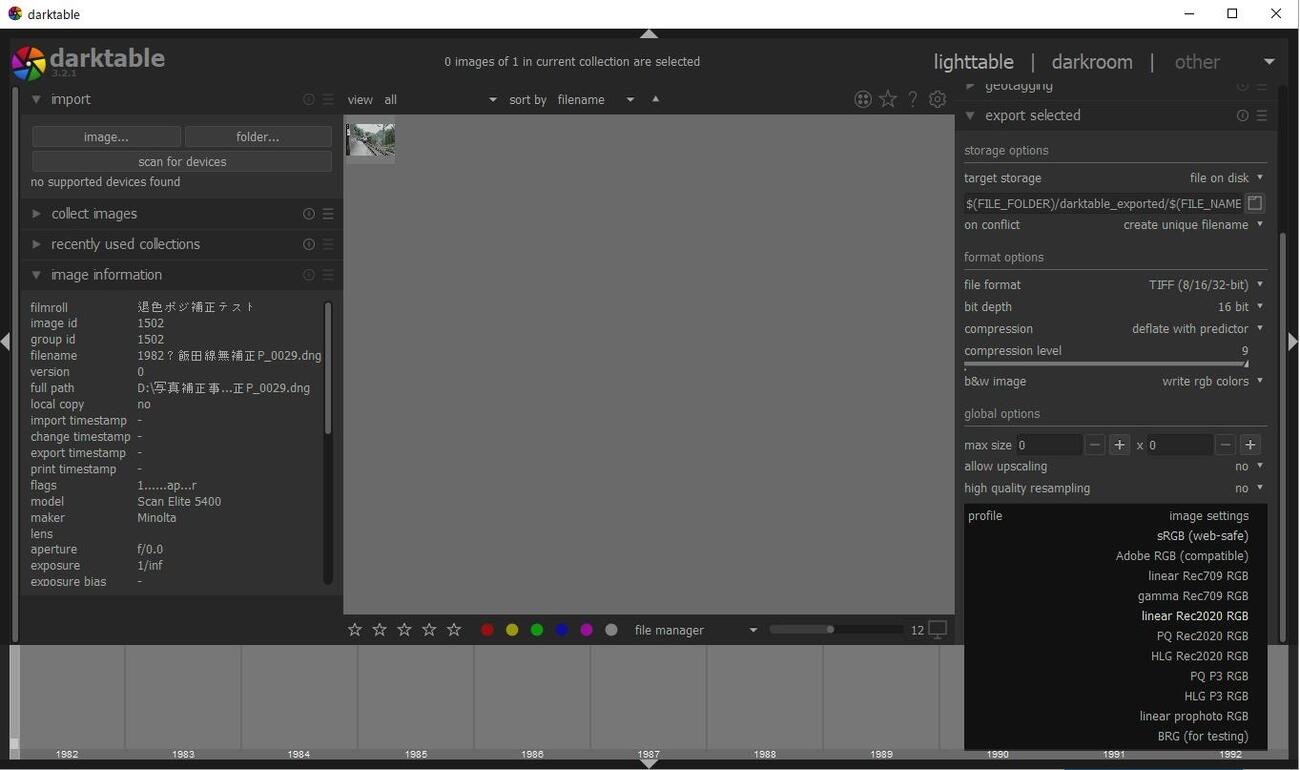Viewport: 1300px width, 770px height.
Task: Click the display profile monitor icon
Action: click(938, 629)
